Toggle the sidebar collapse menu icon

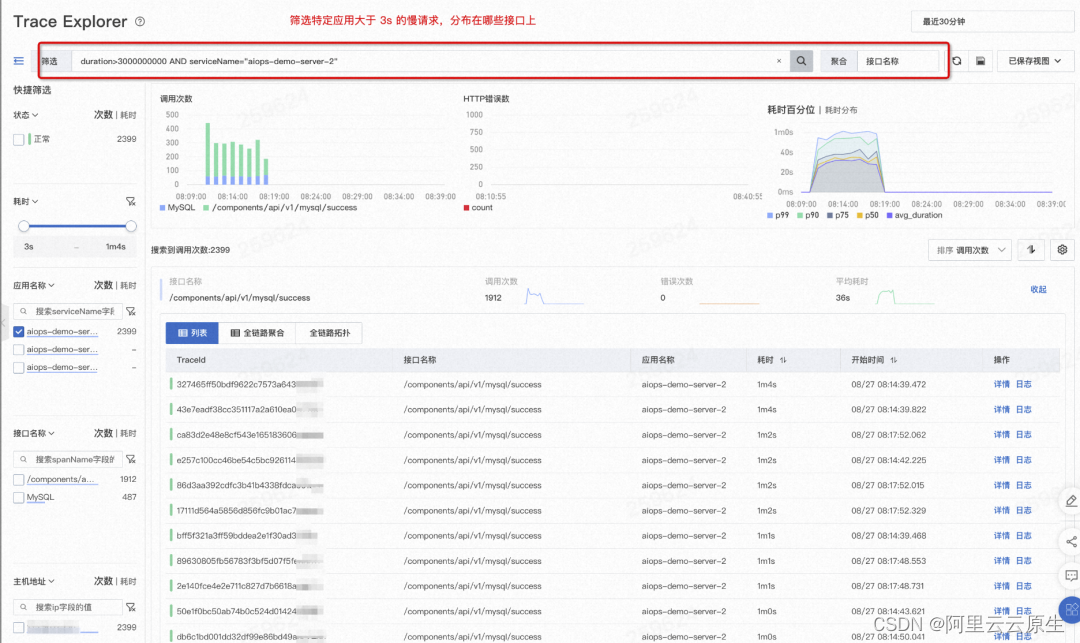coord(19,61)
